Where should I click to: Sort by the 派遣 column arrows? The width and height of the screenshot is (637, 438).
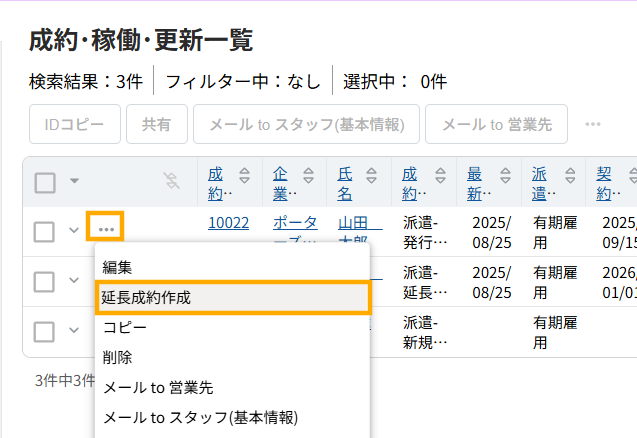click(x=568, y=181)
